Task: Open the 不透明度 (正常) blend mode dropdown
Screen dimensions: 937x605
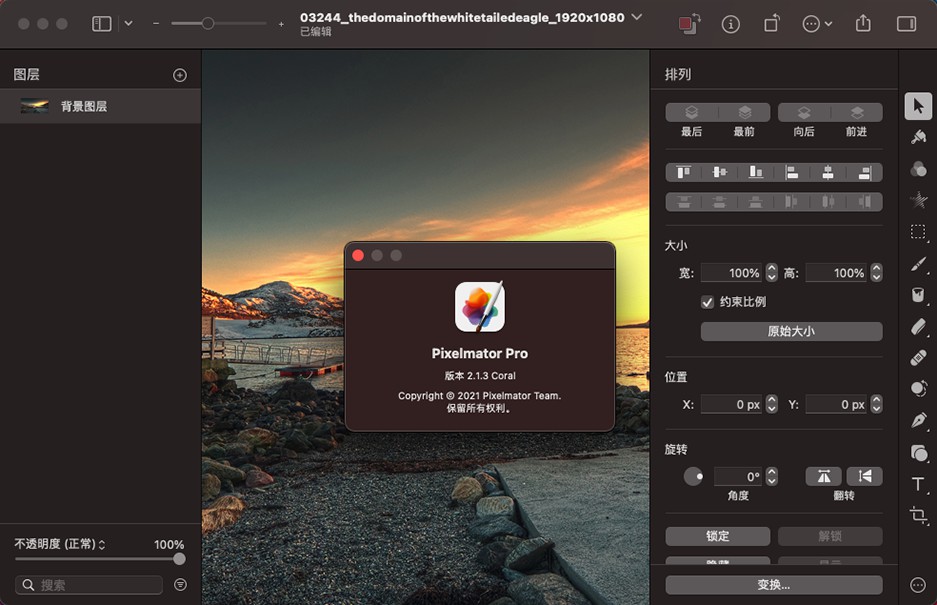Action: tap(60, 544)
